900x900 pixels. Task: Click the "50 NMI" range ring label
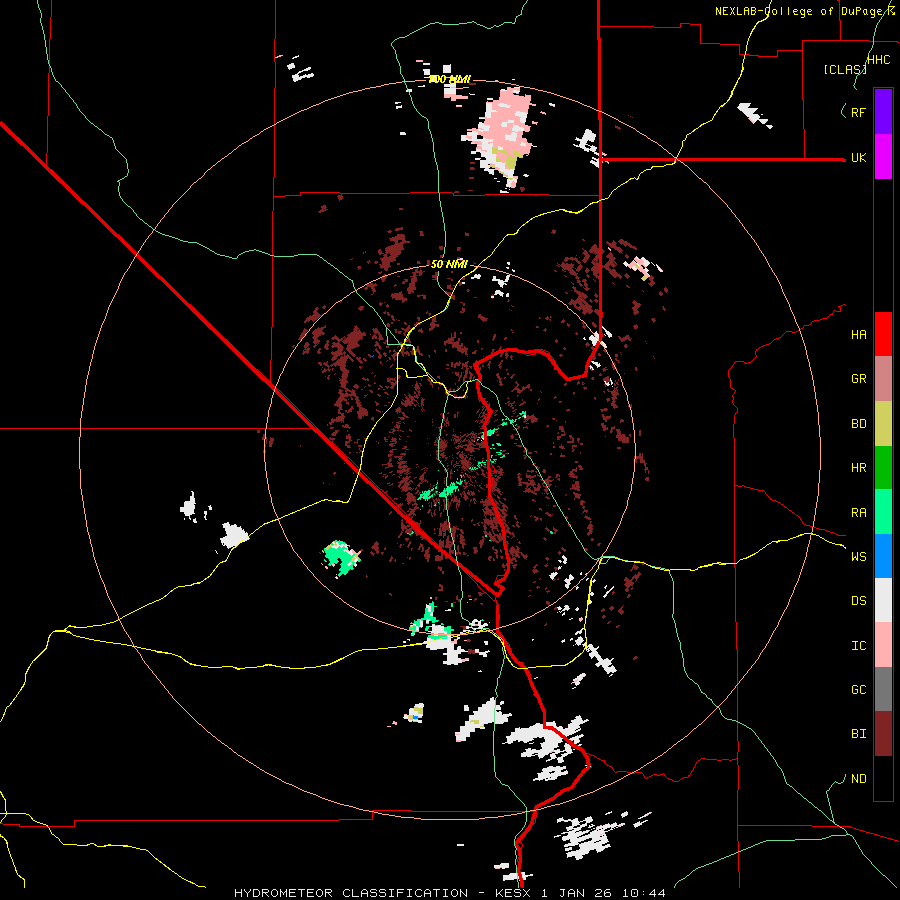tap(449, 264)
